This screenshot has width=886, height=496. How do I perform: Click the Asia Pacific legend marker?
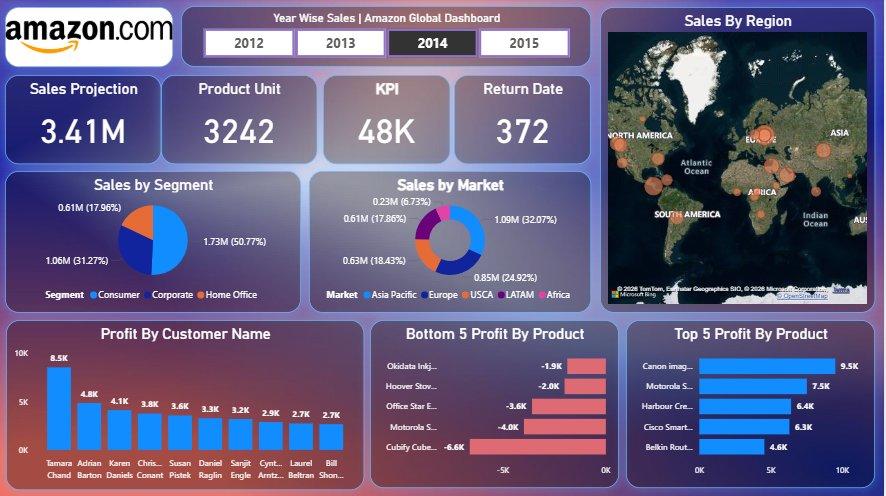click(367, 295)
